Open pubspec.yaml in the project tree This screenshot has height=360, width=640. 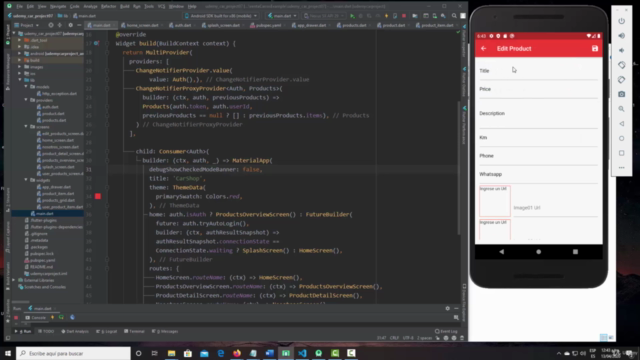(x=40, y=260)
